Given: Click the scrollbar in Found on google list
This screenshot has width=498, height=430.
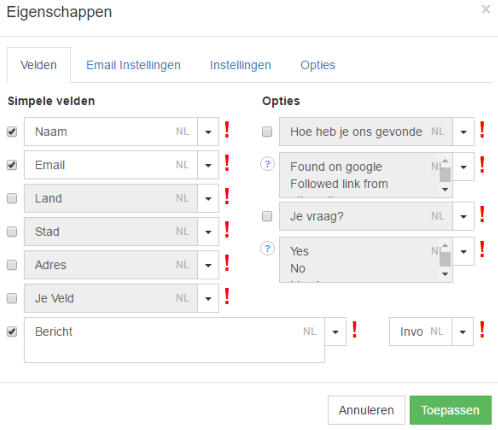Looking at the screenshot, I should pos(445,175).
